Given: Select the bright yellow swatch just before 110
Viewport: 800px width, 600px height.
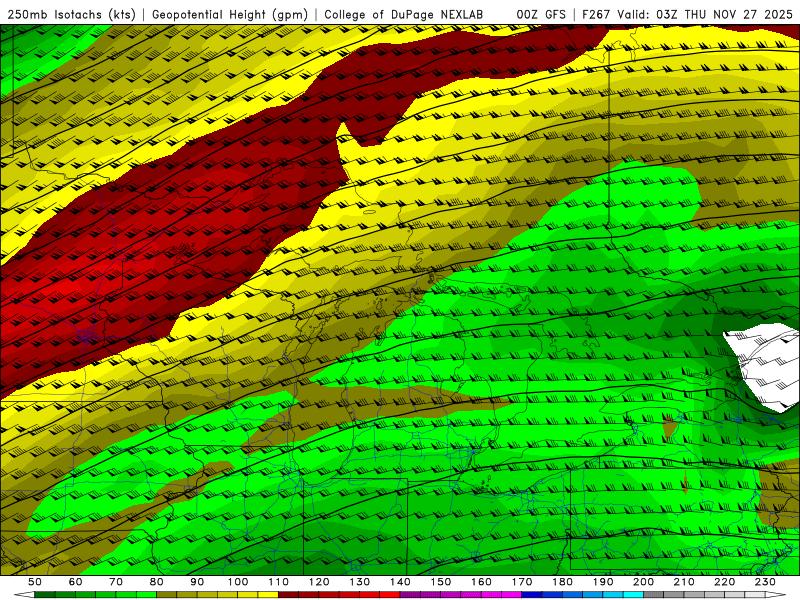Looking at the screenshot, I should pos(268,595).
